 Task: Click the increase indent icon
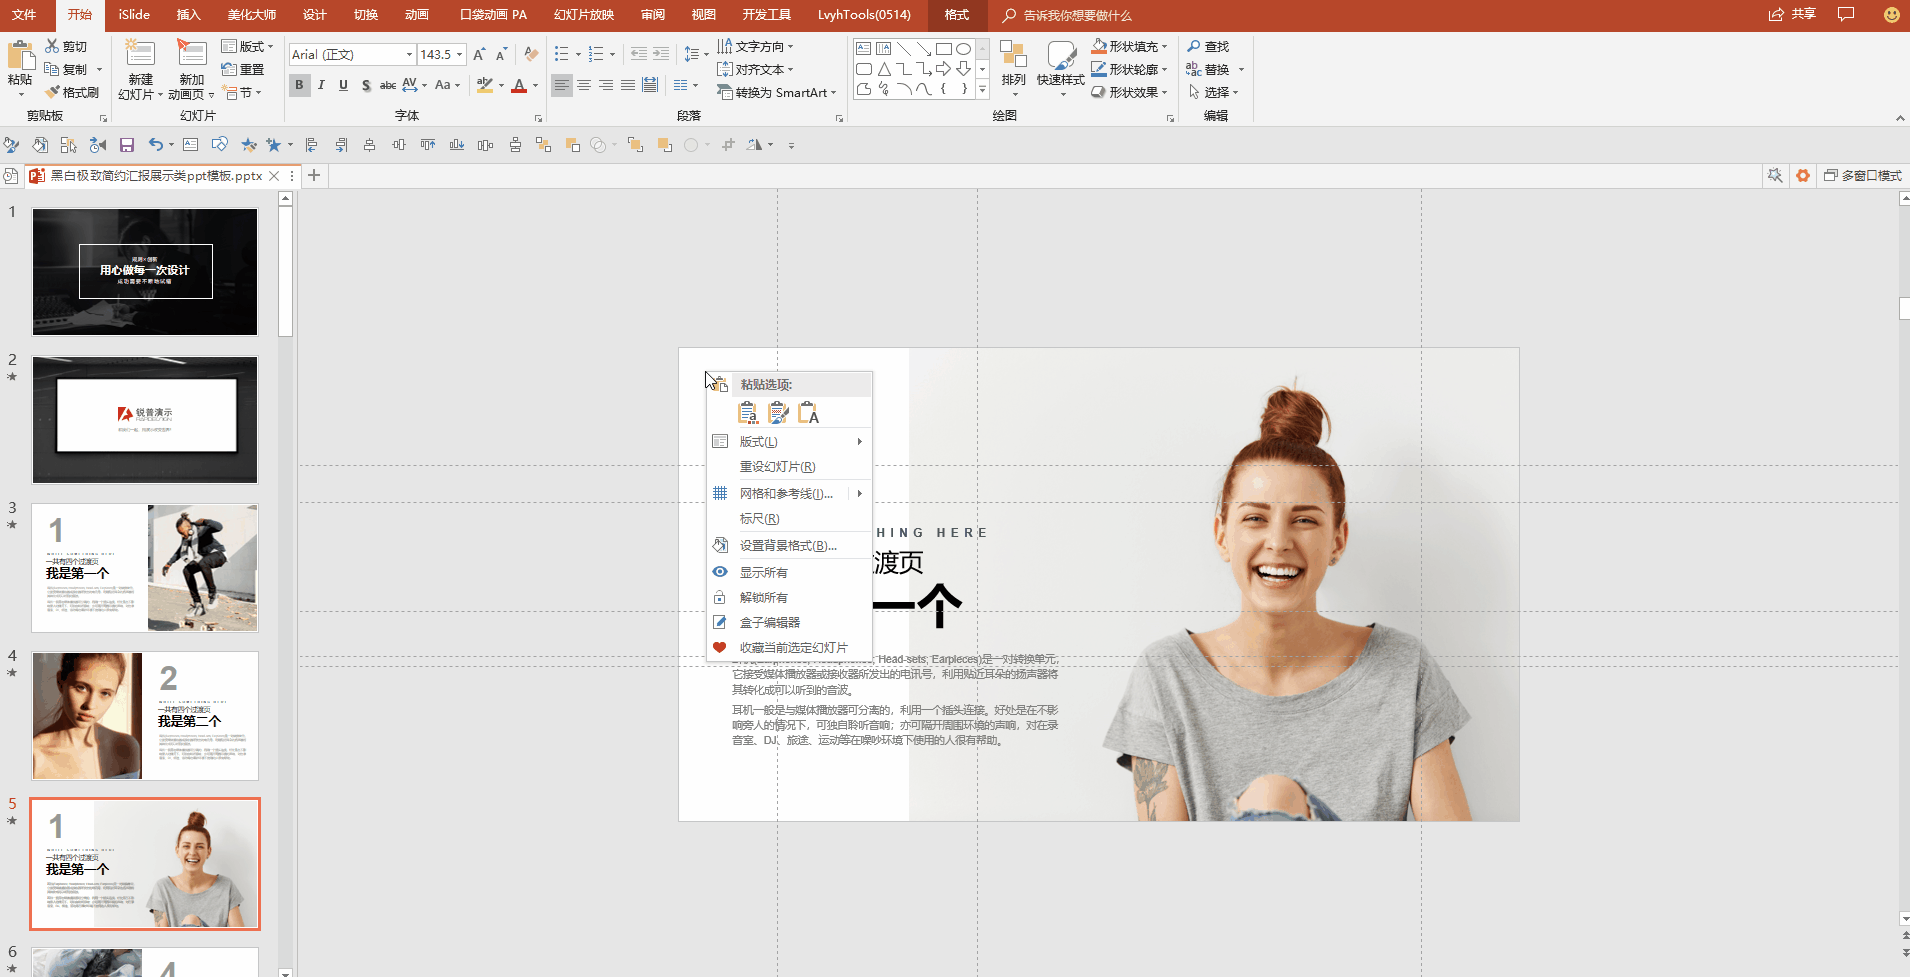coord(661,54)
